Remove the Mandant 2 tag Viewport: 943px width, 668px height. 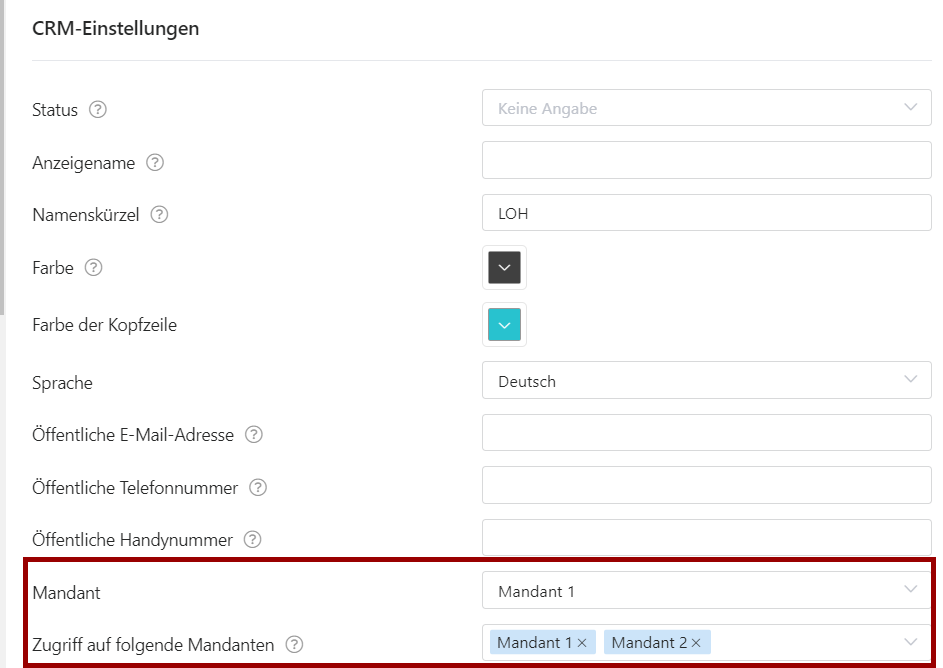(x=696, y=643)
